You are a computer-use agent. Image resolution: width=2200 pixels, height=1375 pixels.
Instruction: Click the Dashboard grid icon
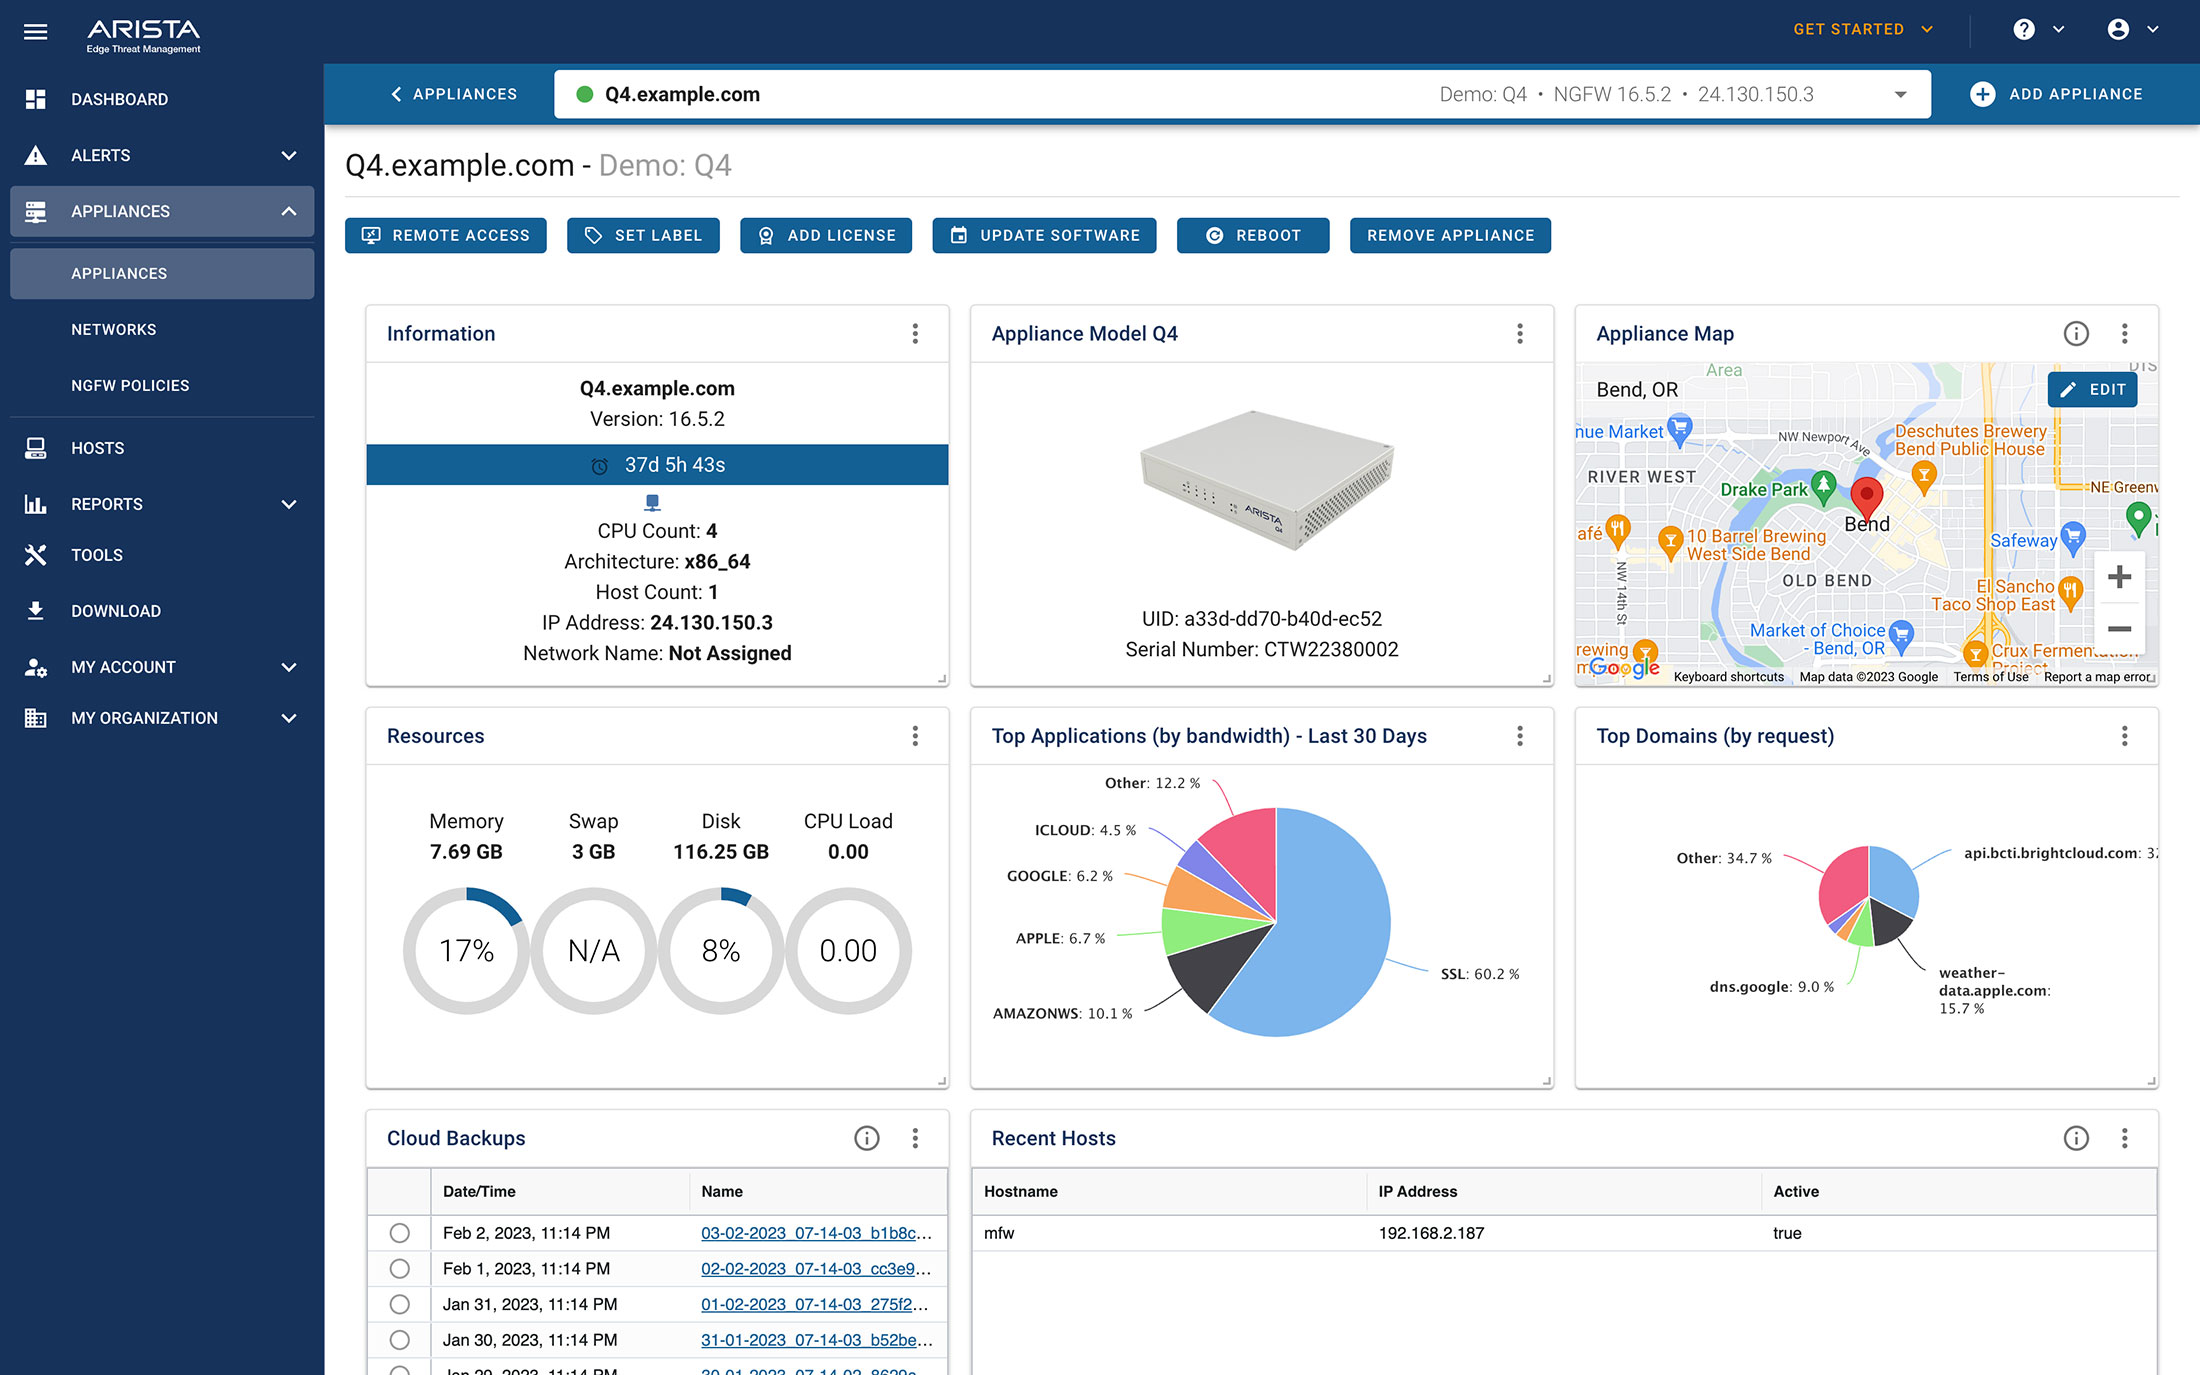click(x=36, y=99)
